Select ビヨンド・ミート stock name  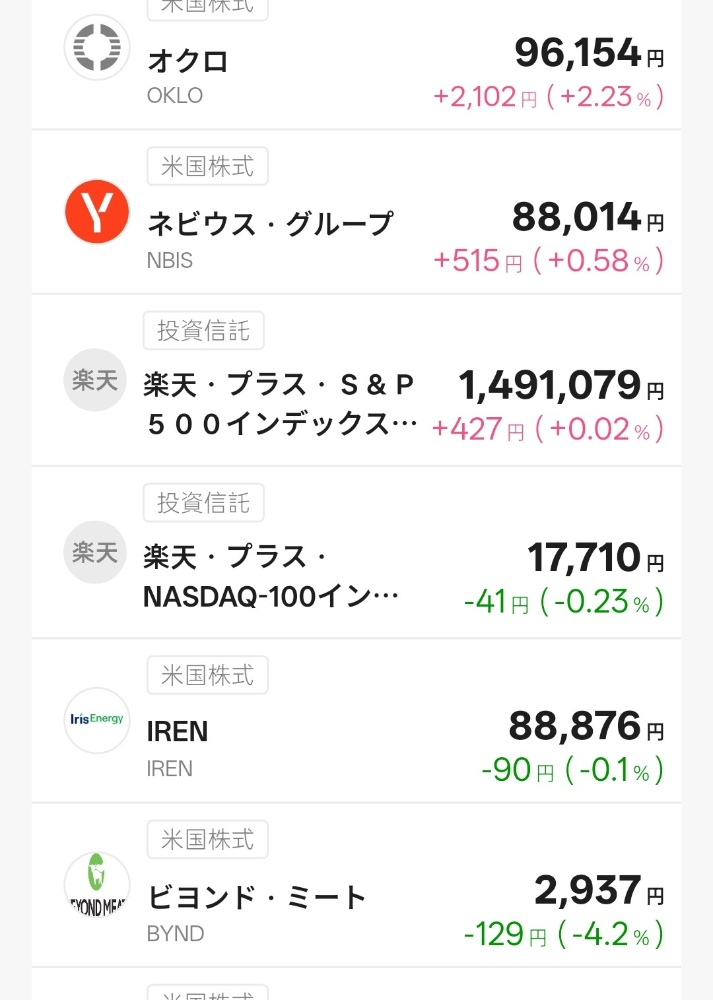tap(257, 898)
